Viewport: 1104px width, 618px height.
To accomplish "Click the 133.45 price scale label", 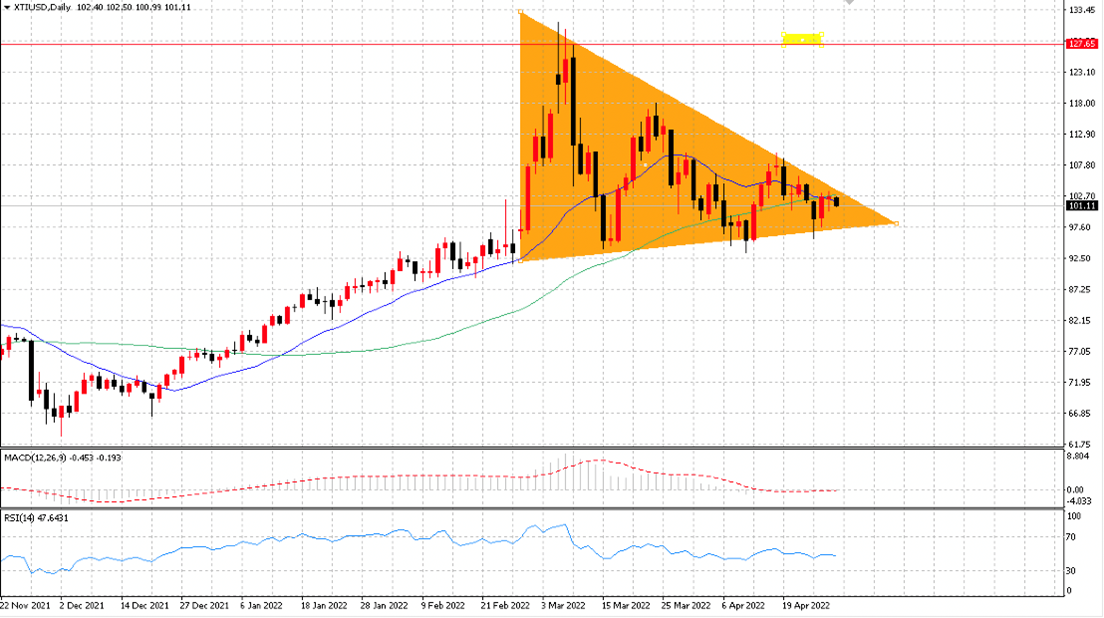I will click(1081, 10).
